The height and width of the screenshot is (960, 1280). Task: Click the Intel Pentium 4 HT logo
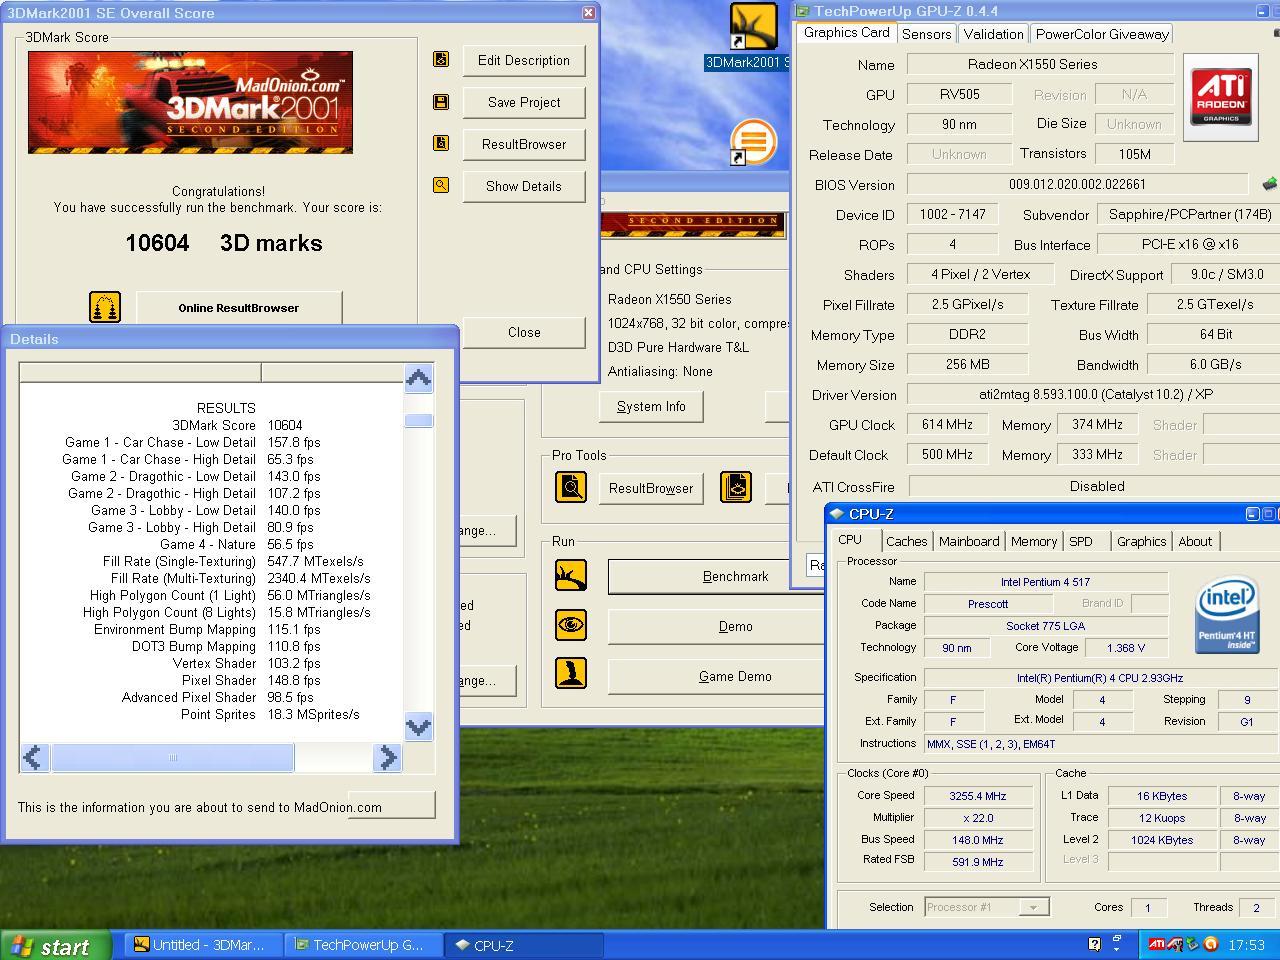click(1227, 614)
